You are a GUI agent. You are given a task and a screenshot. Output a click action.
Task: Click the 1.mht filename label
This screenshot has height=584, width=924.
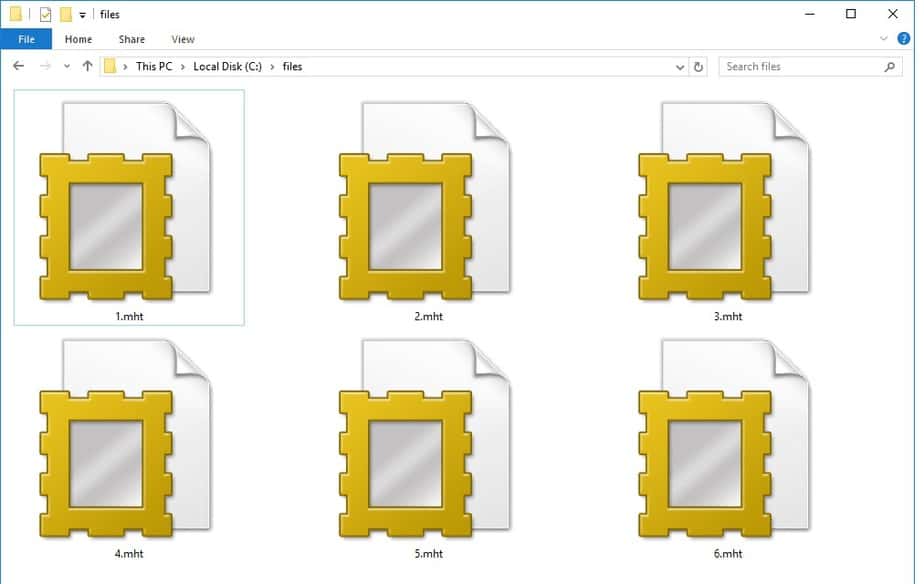tap(129, 316)
